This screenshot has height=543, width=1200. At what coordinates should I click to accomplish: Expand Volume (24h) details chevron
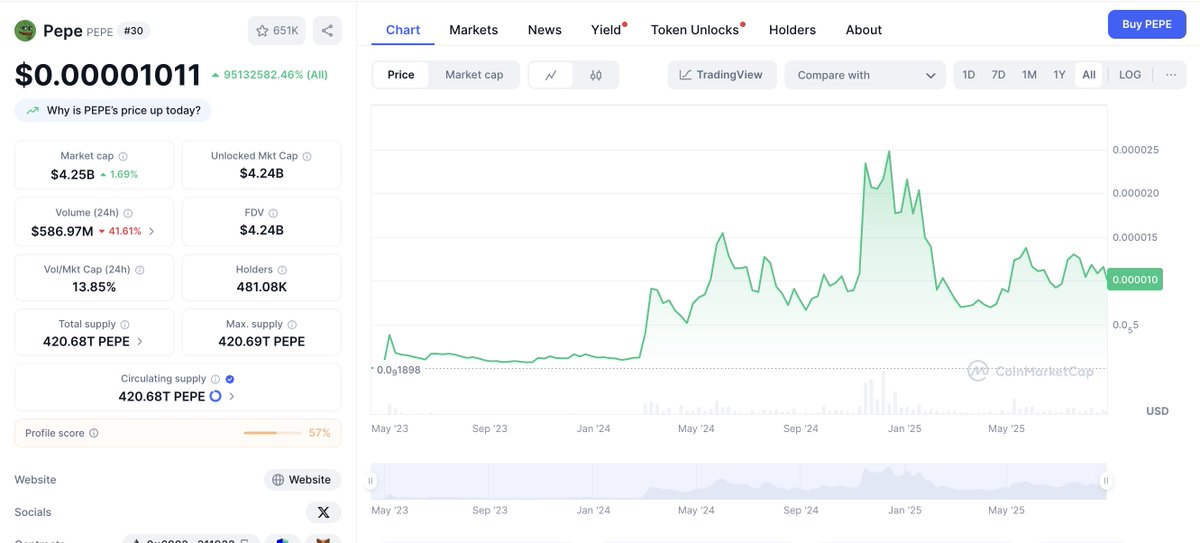pos(151,231)
